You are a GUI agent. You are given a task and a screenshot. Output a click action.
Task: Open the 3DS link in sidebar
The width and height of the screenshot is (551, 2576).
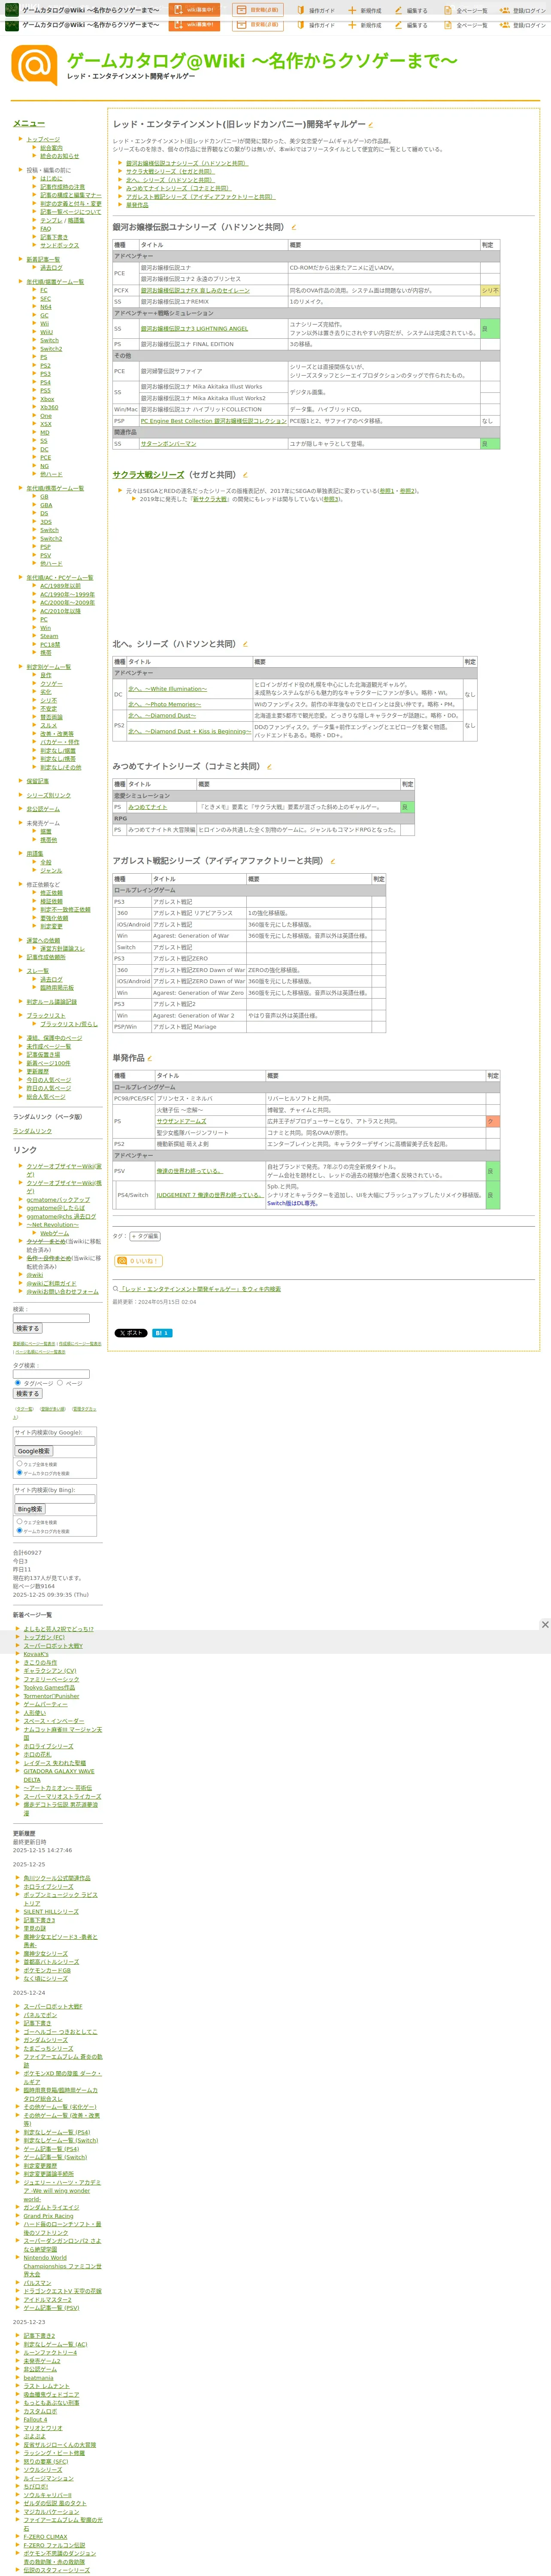pos(46,522)
